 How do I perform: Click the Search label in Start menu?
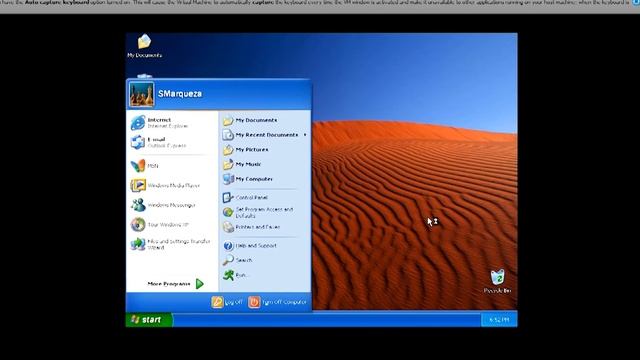244,260
